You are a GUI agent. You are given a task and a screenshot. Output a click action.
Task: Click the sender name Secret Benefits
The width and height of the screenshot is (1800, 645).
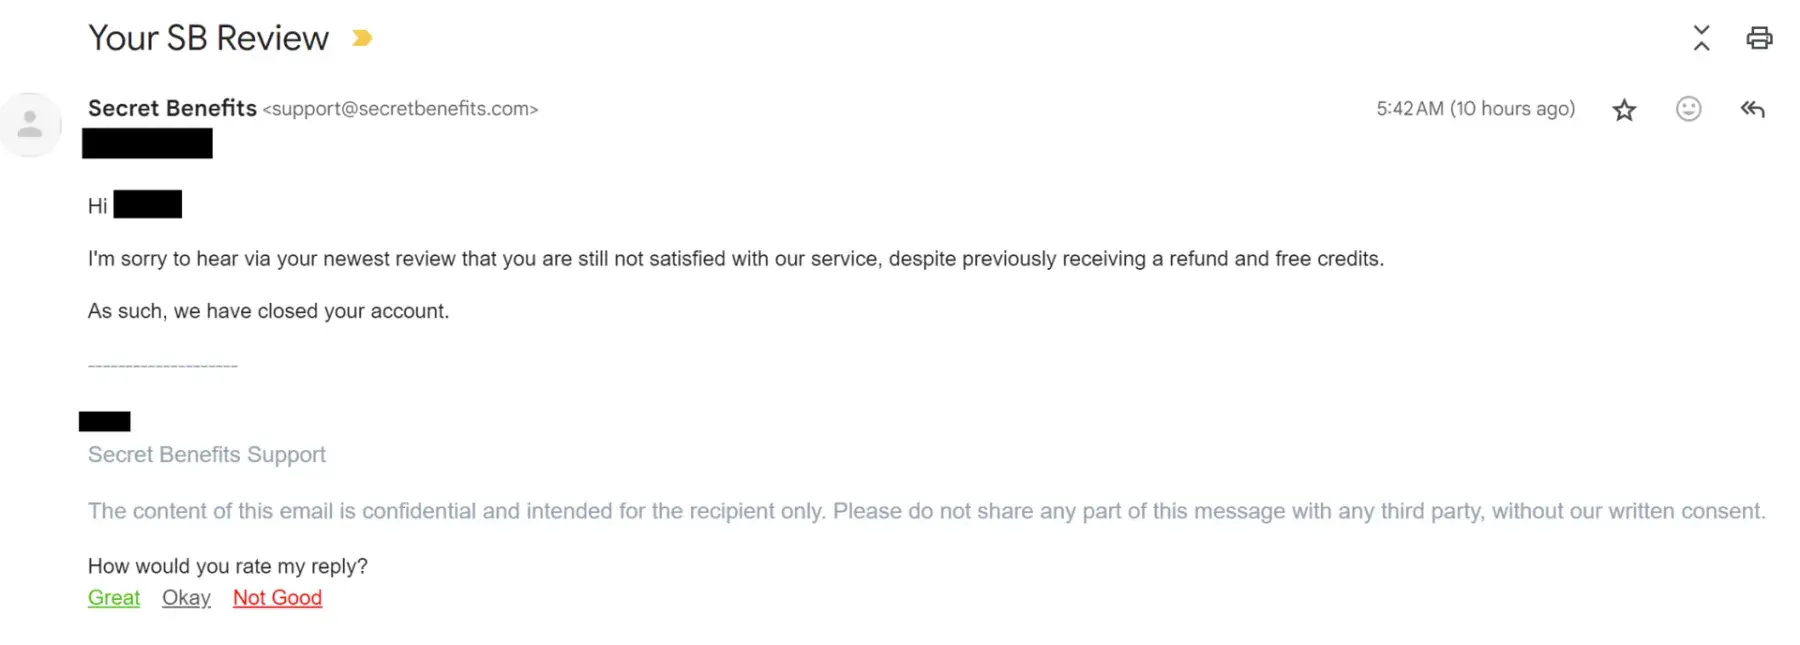coord(172,108)
